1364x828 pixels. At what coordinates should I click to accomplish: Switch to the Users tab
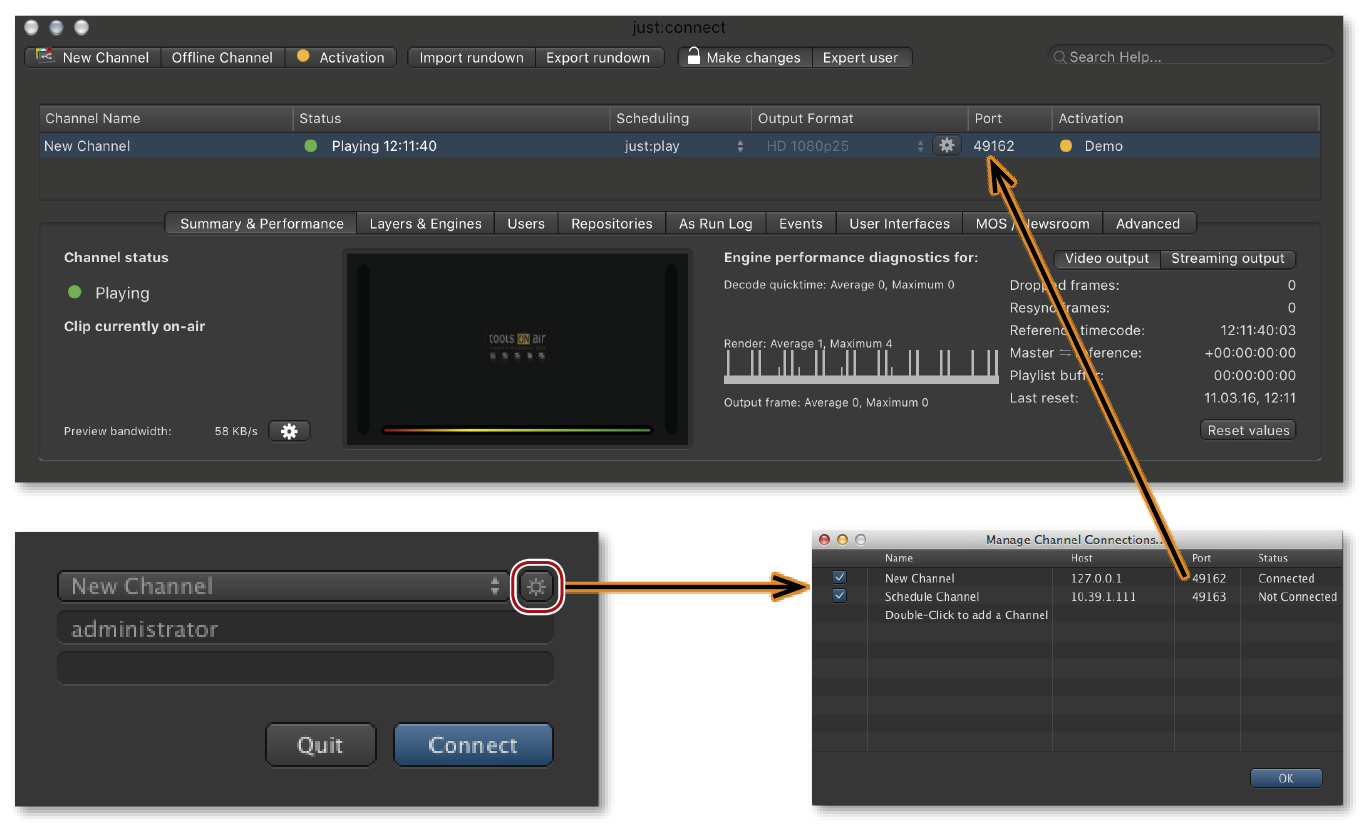526,224
